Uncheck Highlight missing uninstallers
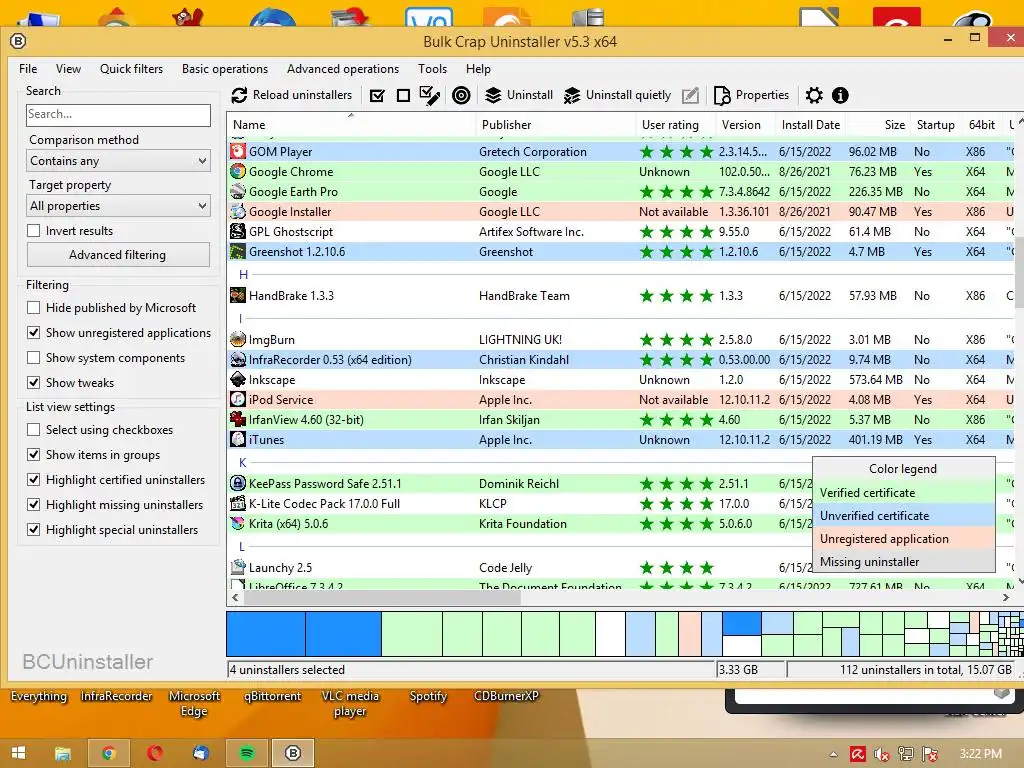This screenshot has height=768, width=1024. point(33,505)
